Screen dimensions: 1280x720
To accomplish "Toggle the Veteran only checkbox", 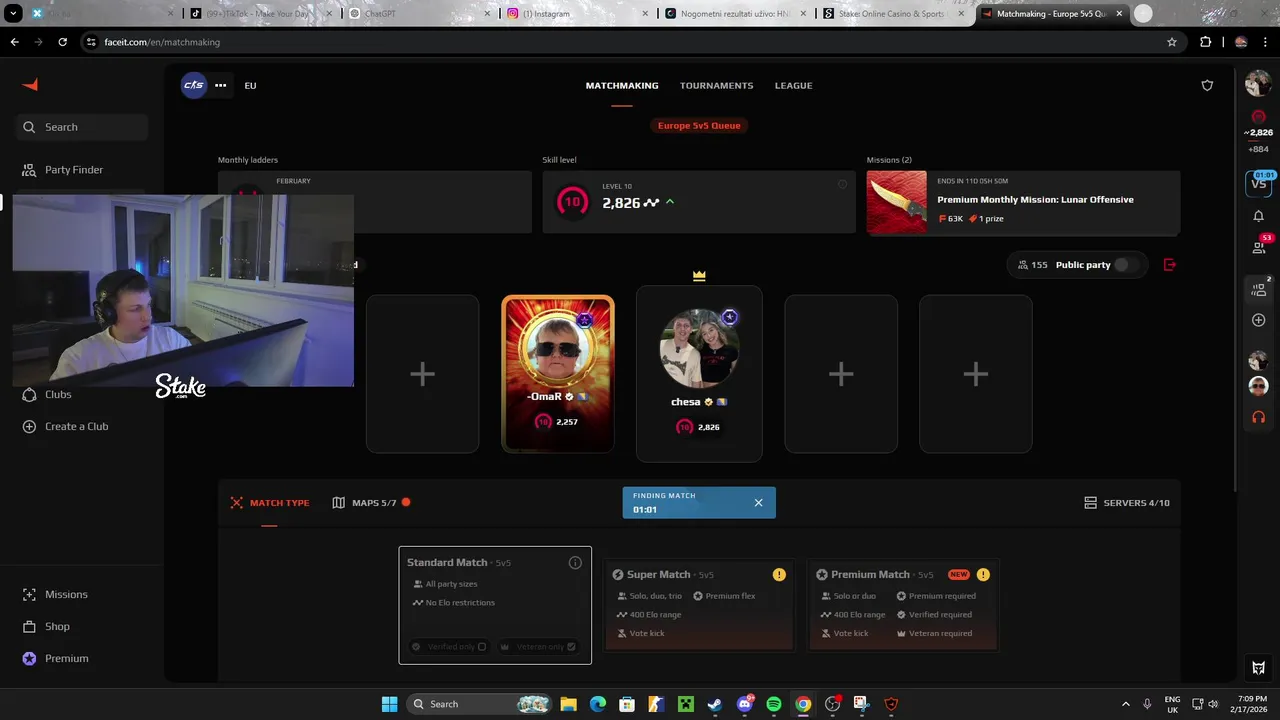I will coord(571,647).
